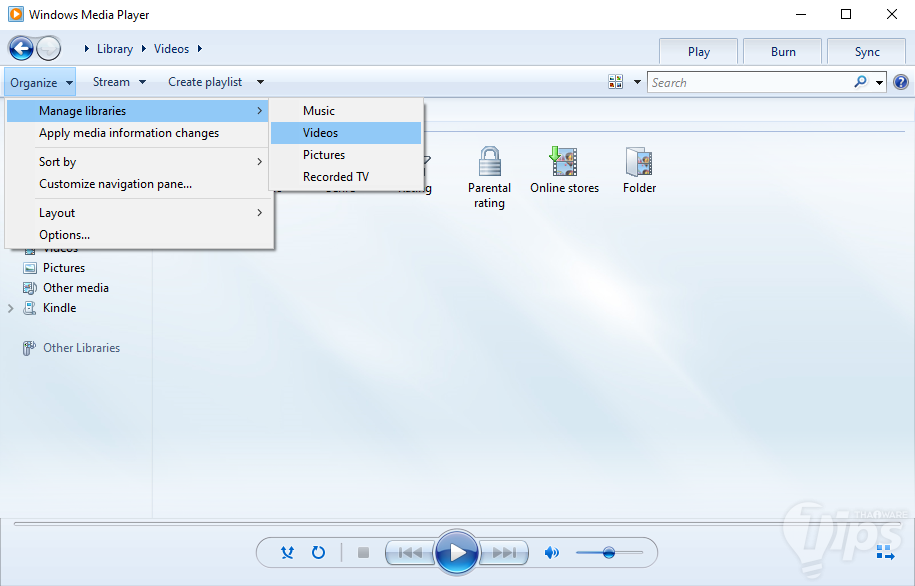This screenshot has height=586, width=915.
Task: Open Options from Organize menu
Action: (x=137, y=235)
